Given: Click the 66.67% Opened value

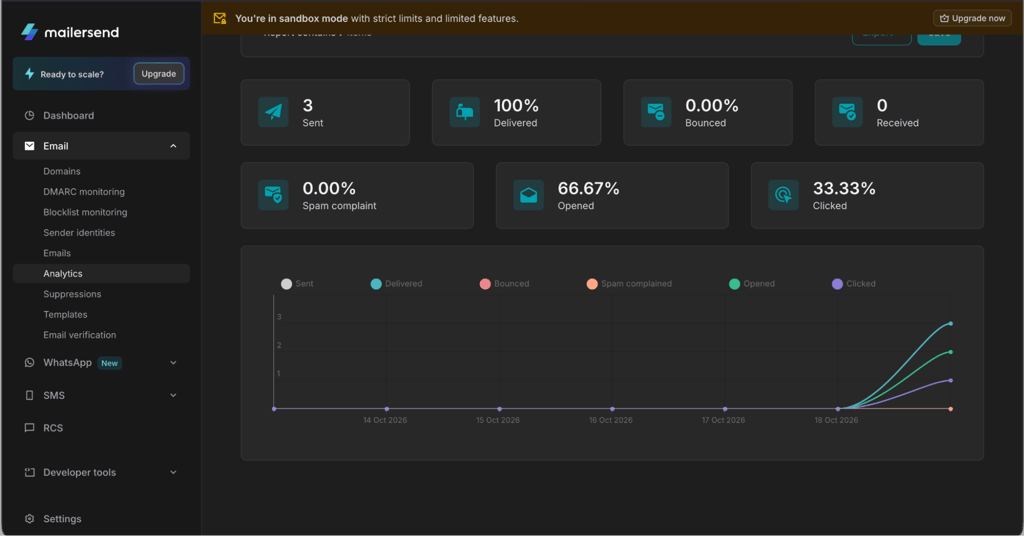Looking at the screenshot, I should coord(588,188).
